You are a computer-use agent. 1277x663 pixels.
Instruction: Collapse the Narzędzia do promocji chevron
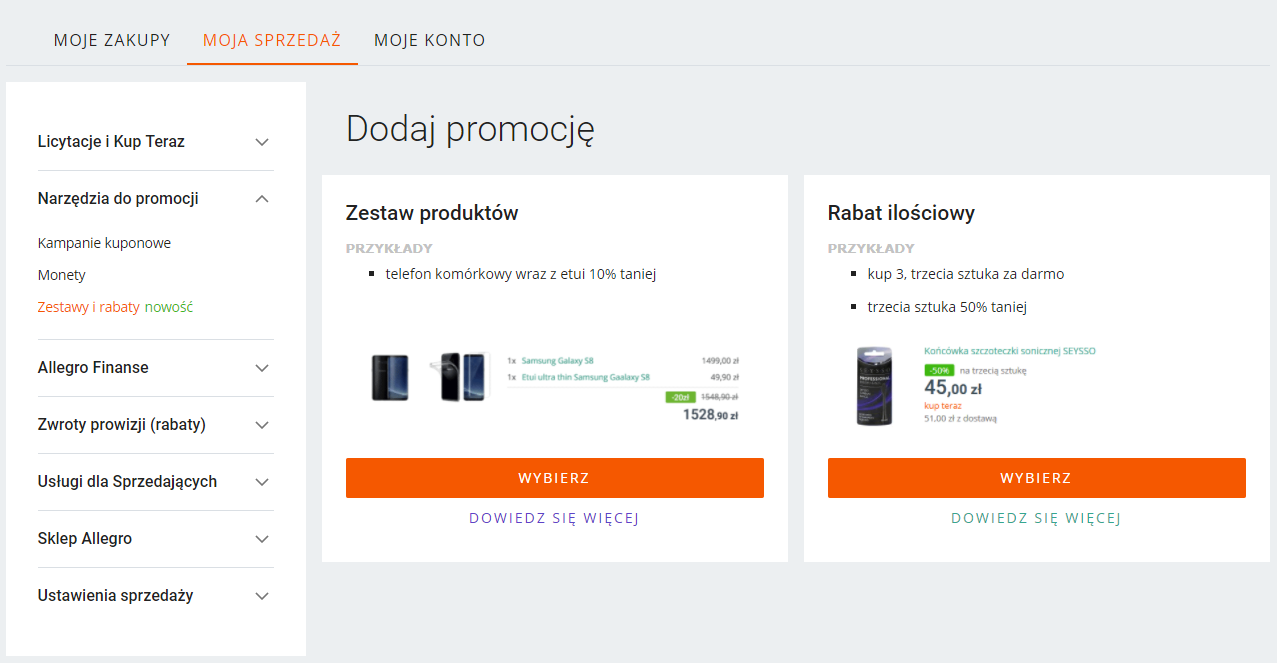click(262, 199)
